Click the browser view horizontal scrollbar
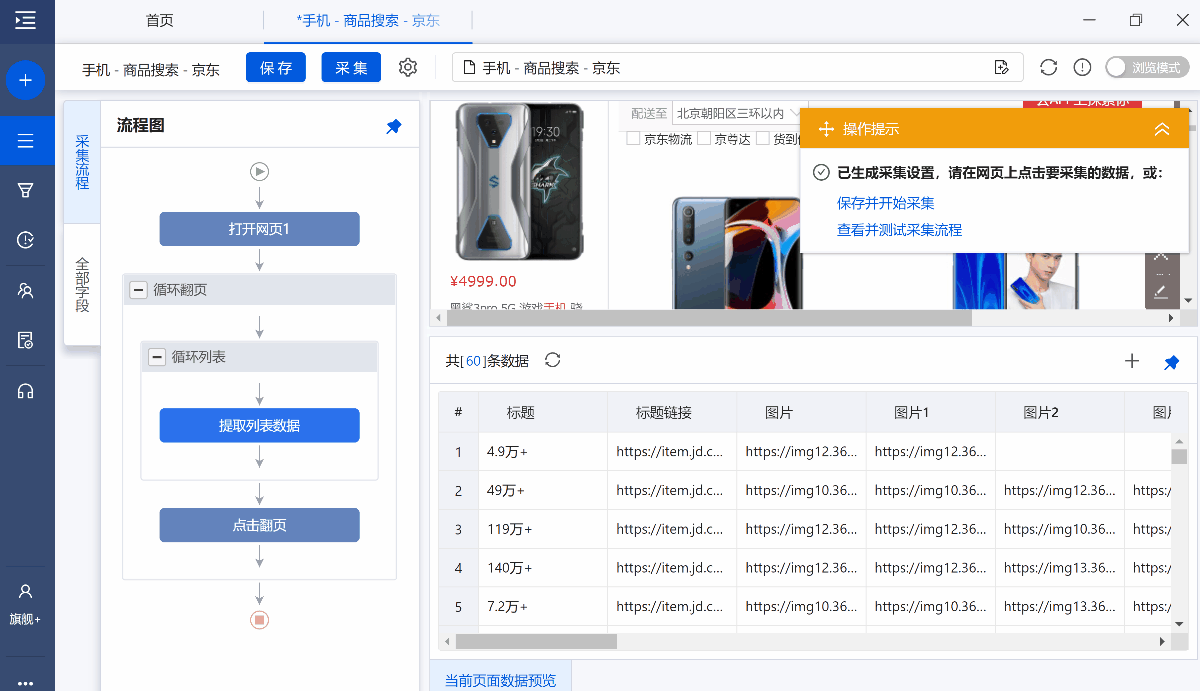1200x691 pixels. pyautogui.click(x=709, y=318)
